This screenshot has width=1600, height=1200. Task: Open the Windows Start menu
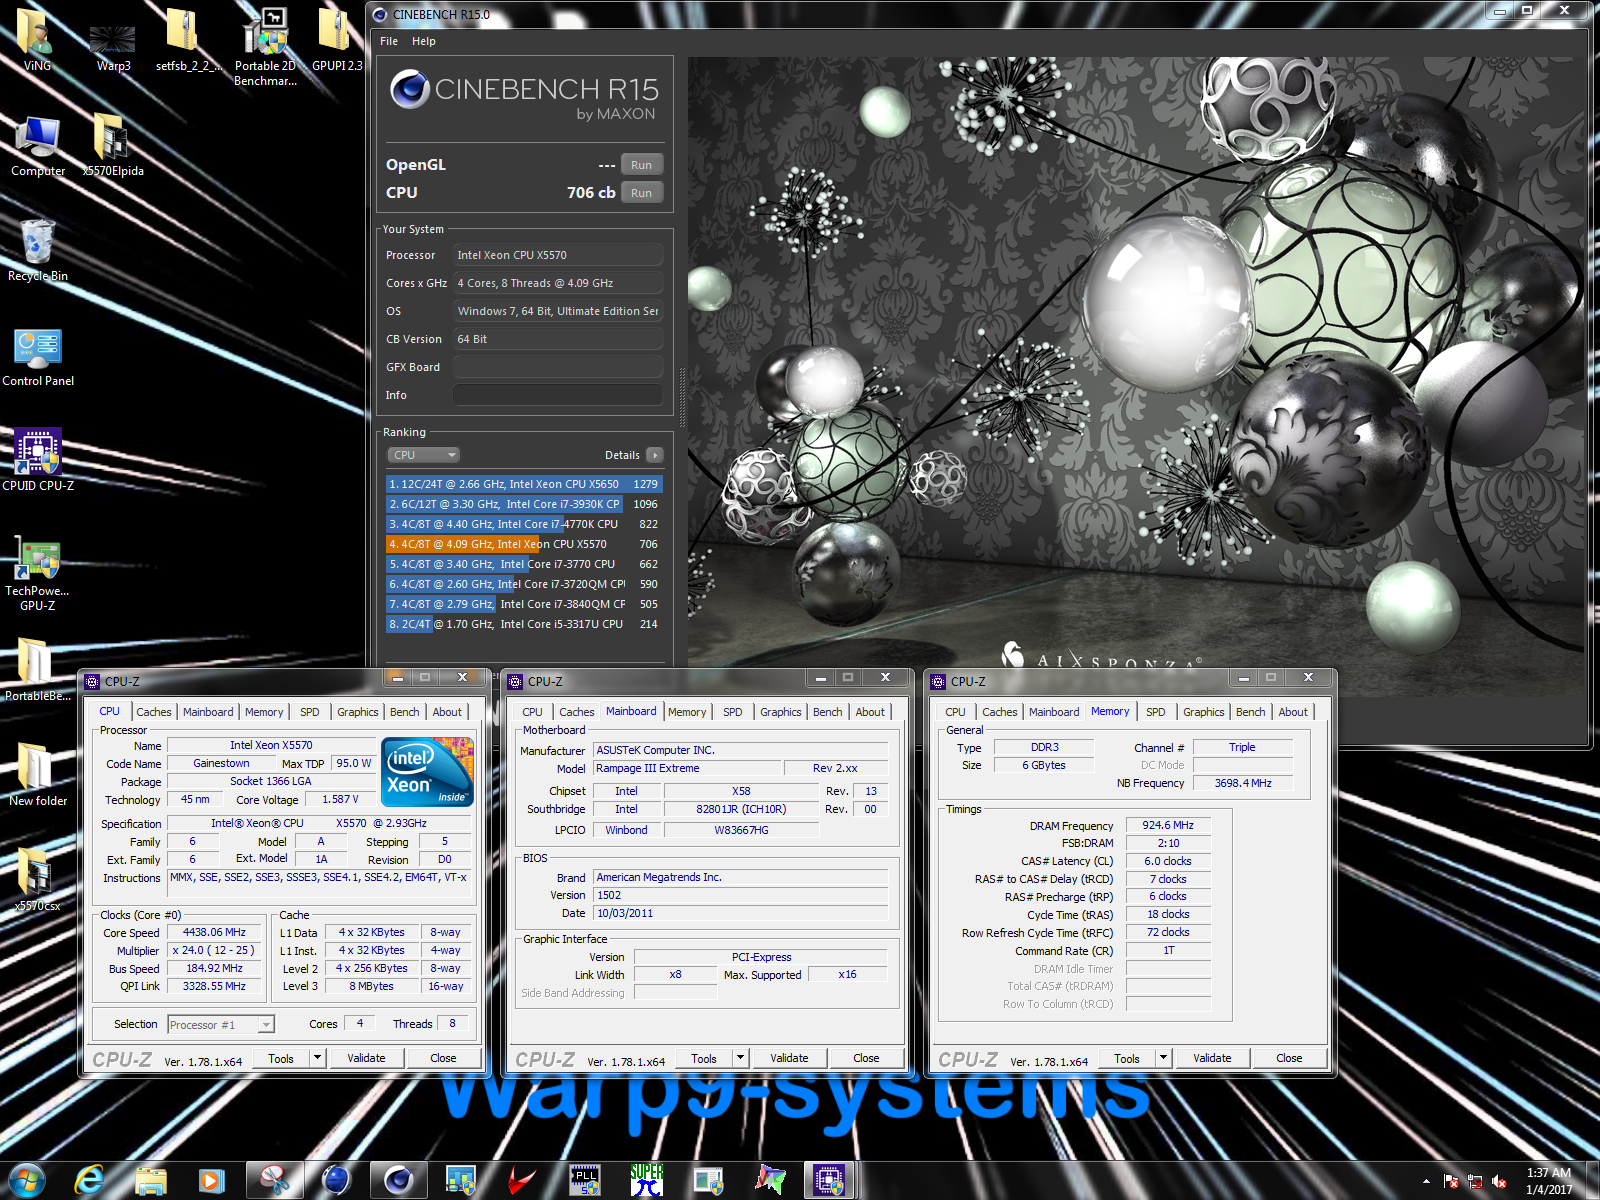[x=26, y=1180]
